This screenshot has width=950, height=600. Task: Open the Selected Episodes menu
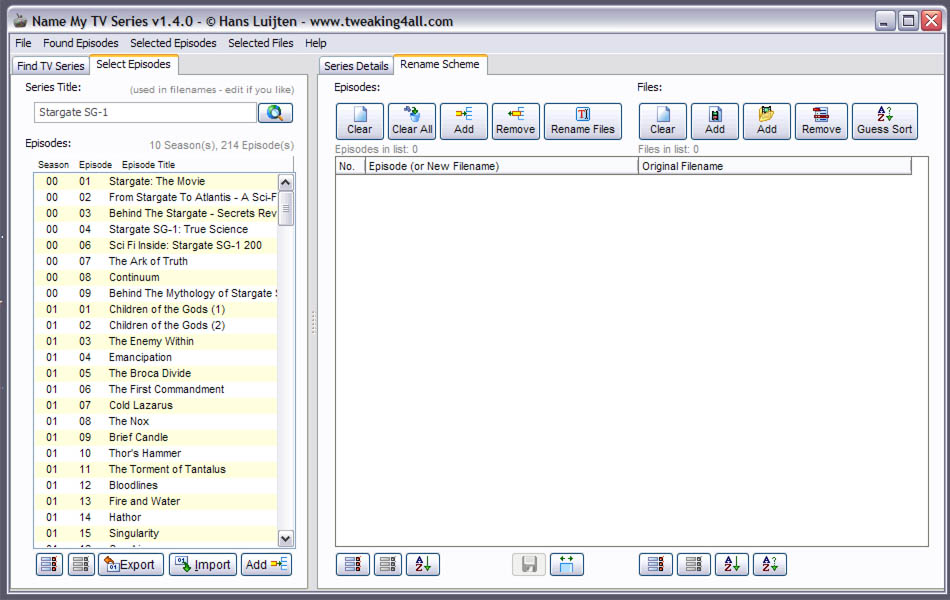173,43
